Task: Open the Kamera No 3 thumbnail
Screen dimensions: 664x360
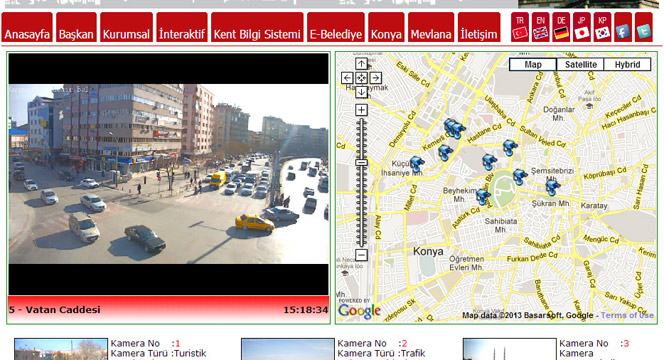Action: [509, 349]
